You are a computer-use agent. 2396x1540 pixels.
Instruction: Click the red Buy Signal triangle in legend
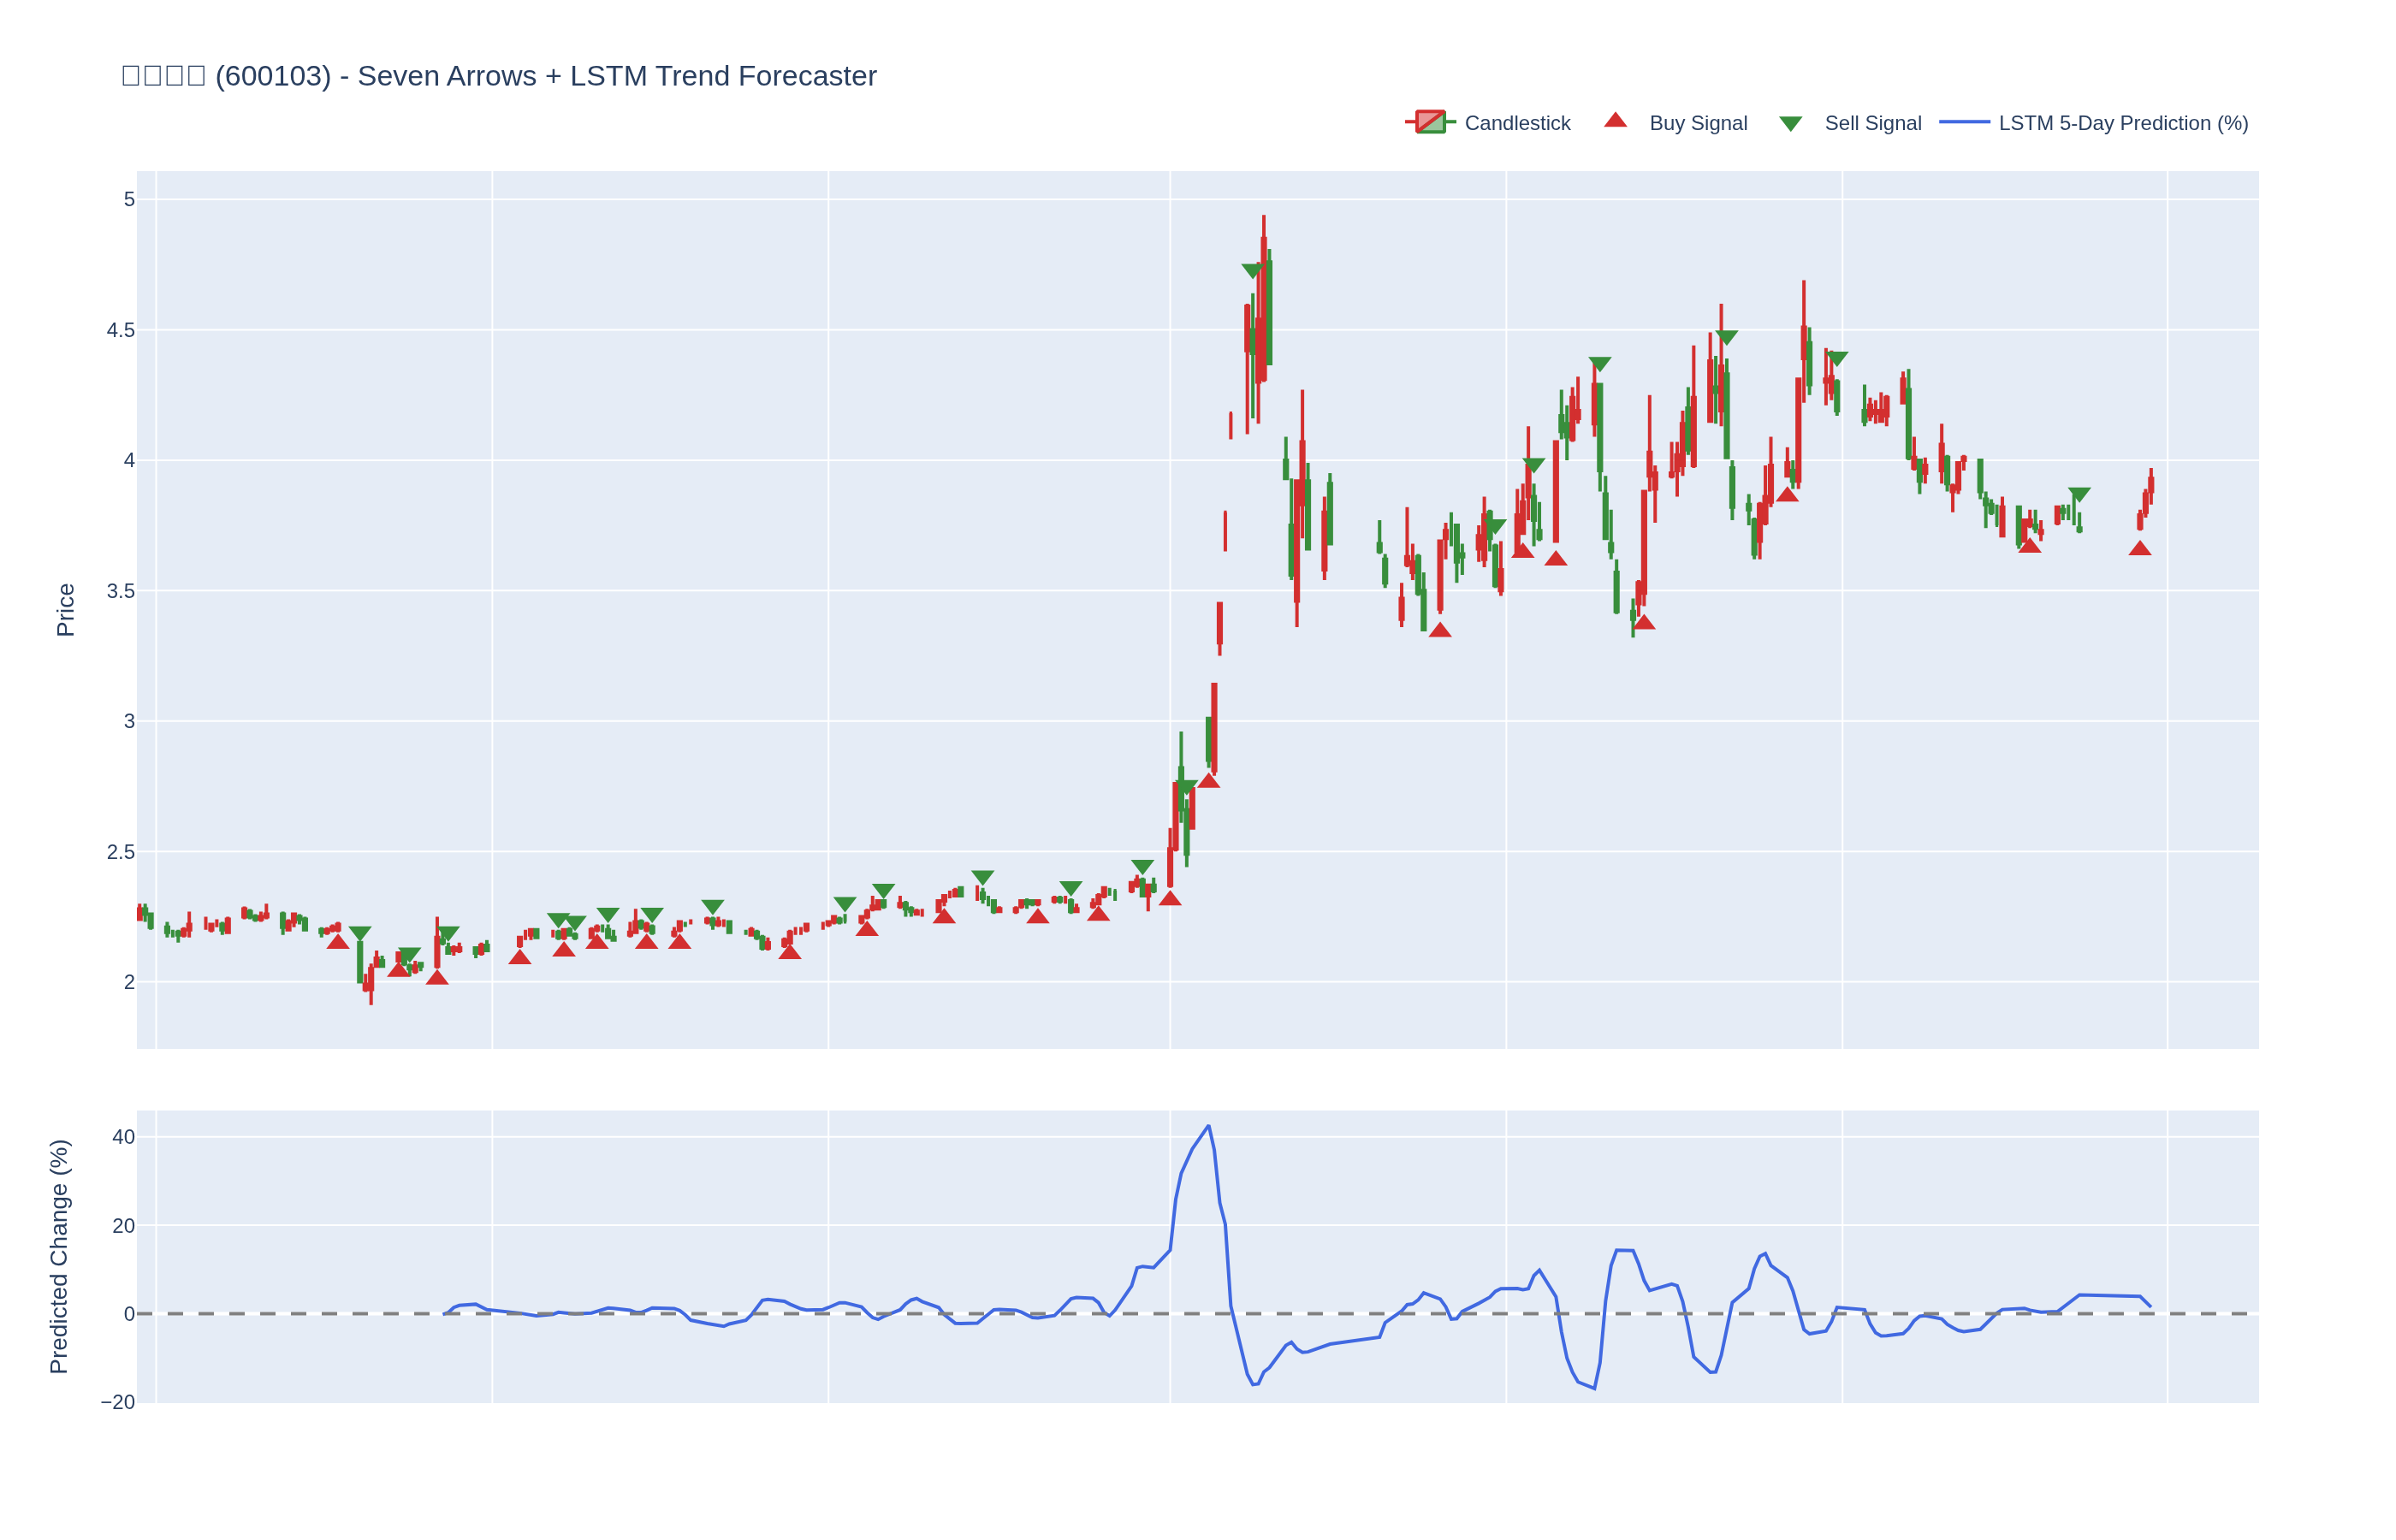tap(1615, 121)
